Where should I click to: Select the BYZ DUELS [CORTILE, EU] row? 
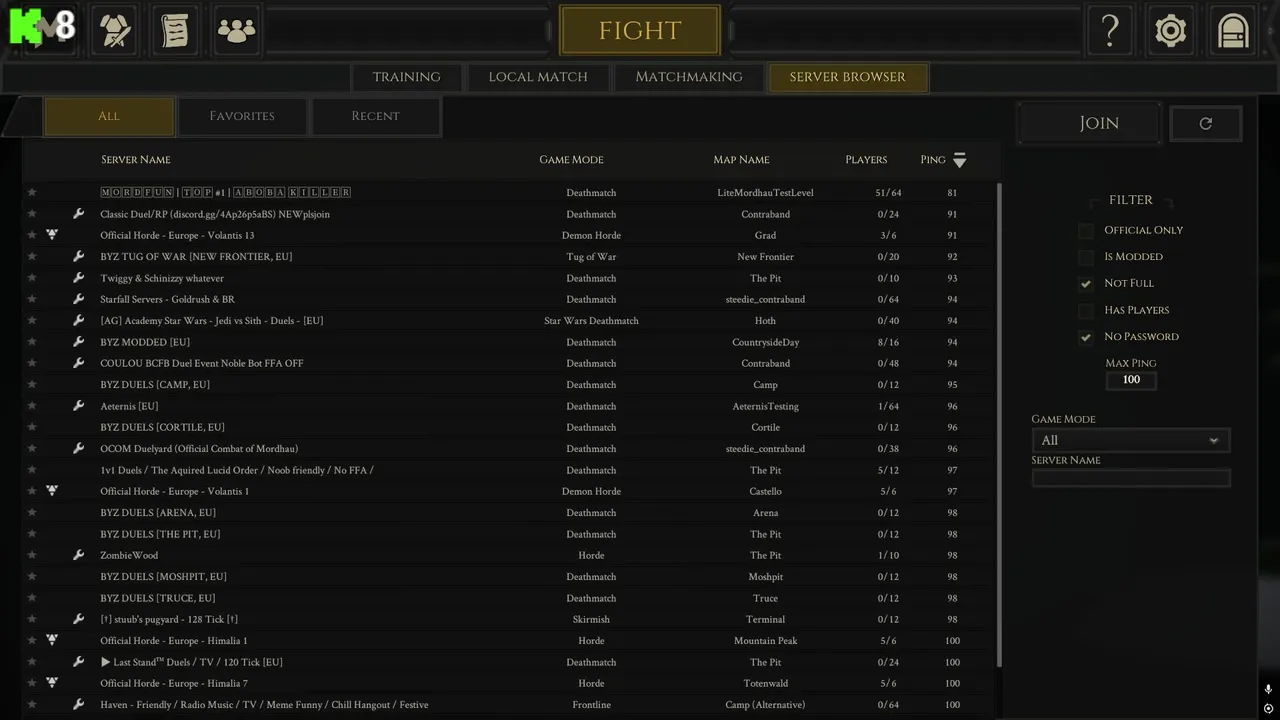coord(510,427)
